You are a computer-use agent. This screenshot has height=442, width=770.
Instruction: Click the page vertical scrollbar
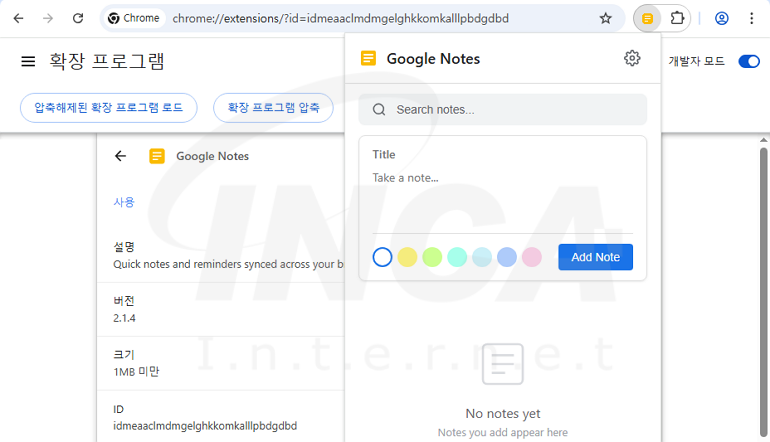[764, 290]
